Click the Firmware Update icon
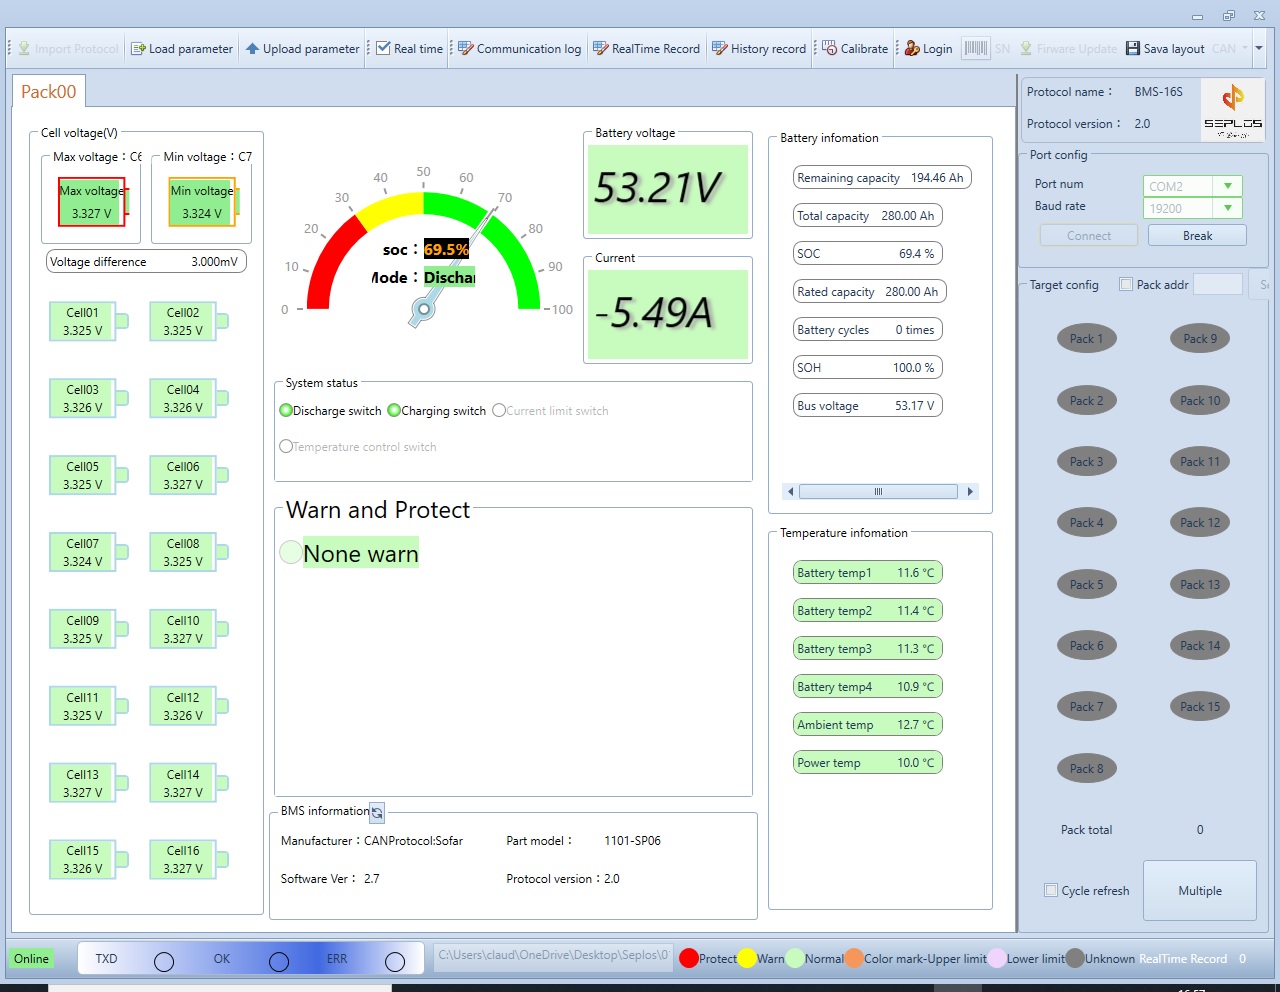The height and width of the screenshot is (992, 1280). pyautogui.click(x=1026, y=48)
